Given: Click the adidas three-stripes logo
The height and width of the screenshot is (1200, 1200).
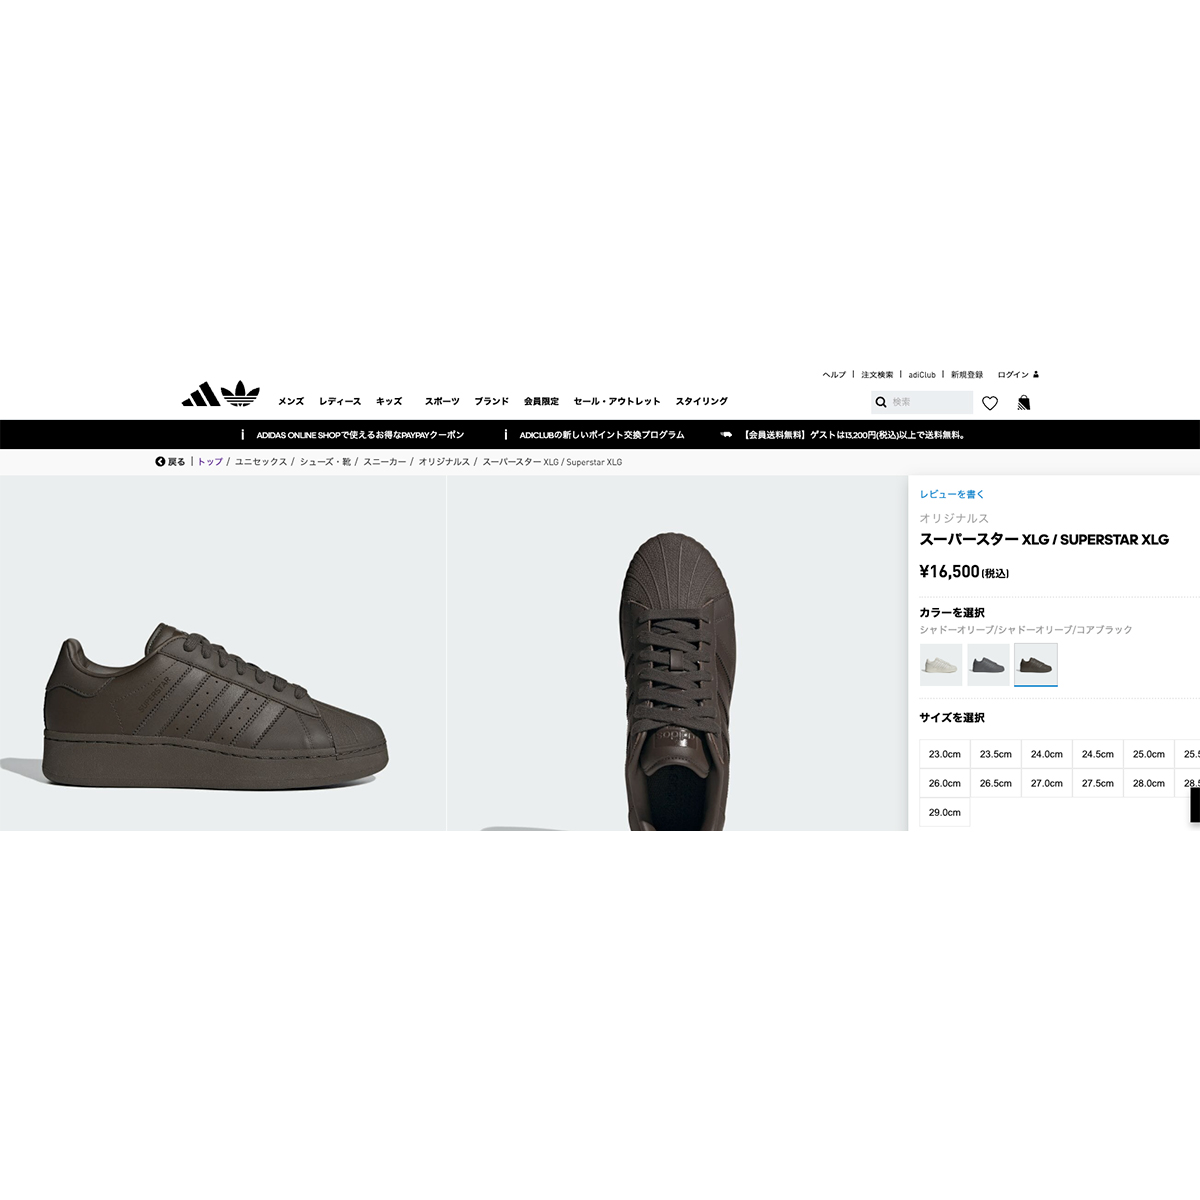Looking at the screenshot, I should point(200,395).
